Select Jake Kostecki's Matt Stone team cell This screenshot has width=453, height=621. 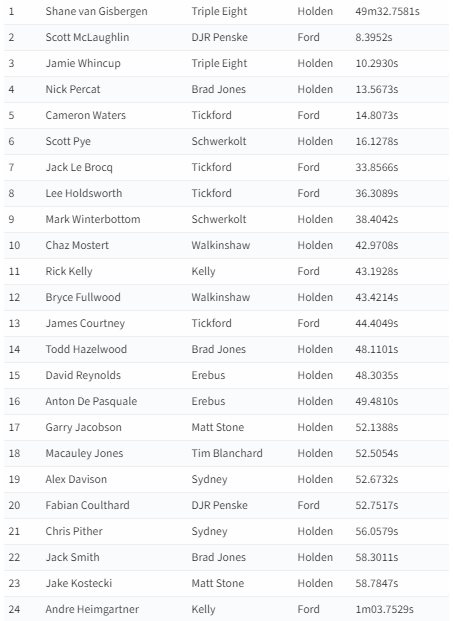pyautogui.click(x=218, y=583)
